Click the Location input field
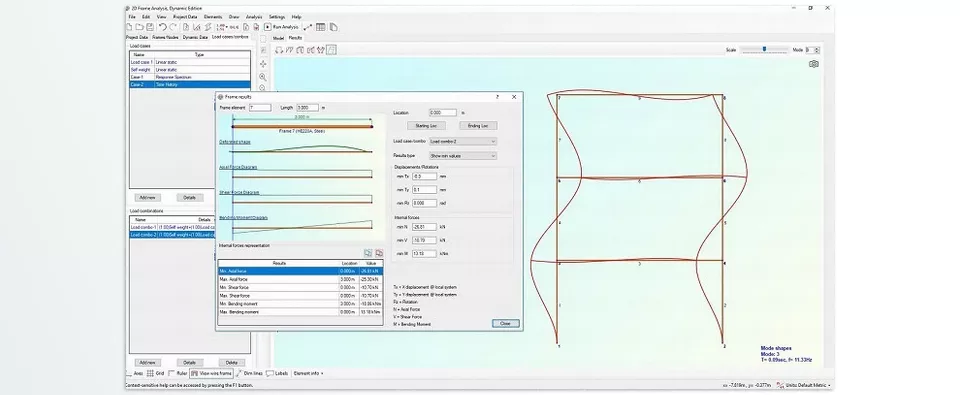This screenshot has width=960, height=395. [443, 113]
